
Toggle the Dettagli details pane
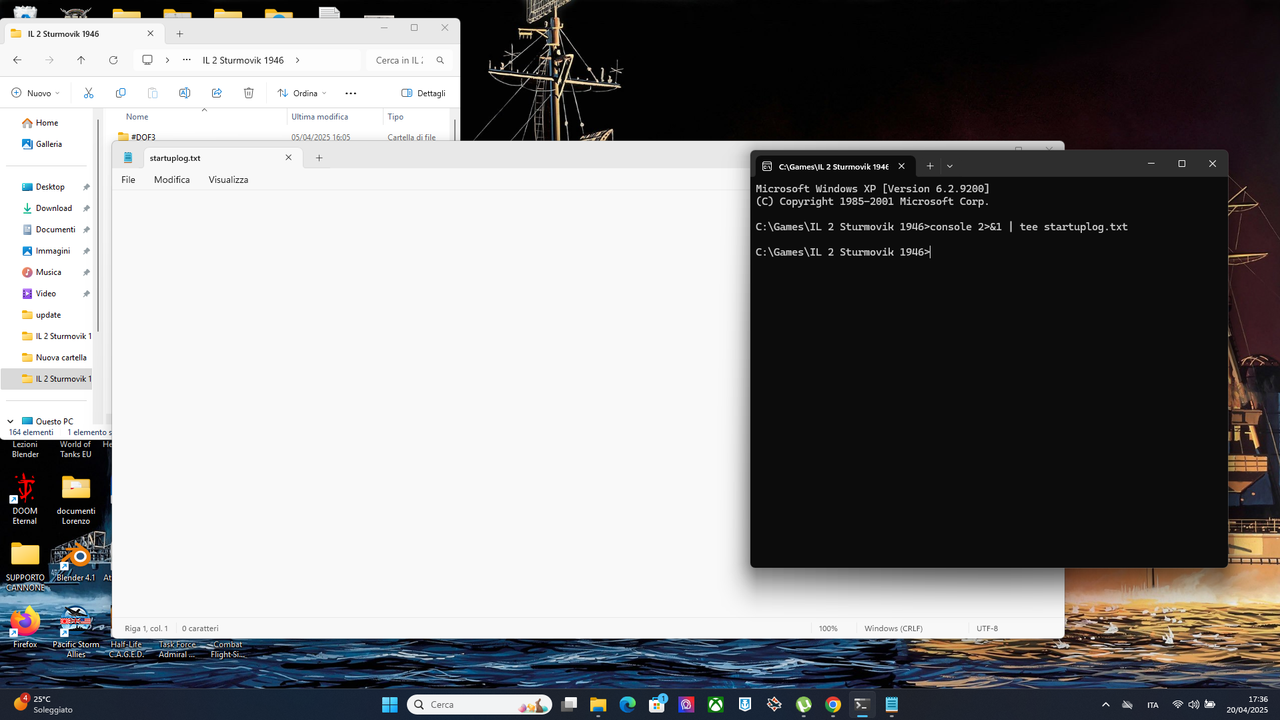tap(424, 93)
